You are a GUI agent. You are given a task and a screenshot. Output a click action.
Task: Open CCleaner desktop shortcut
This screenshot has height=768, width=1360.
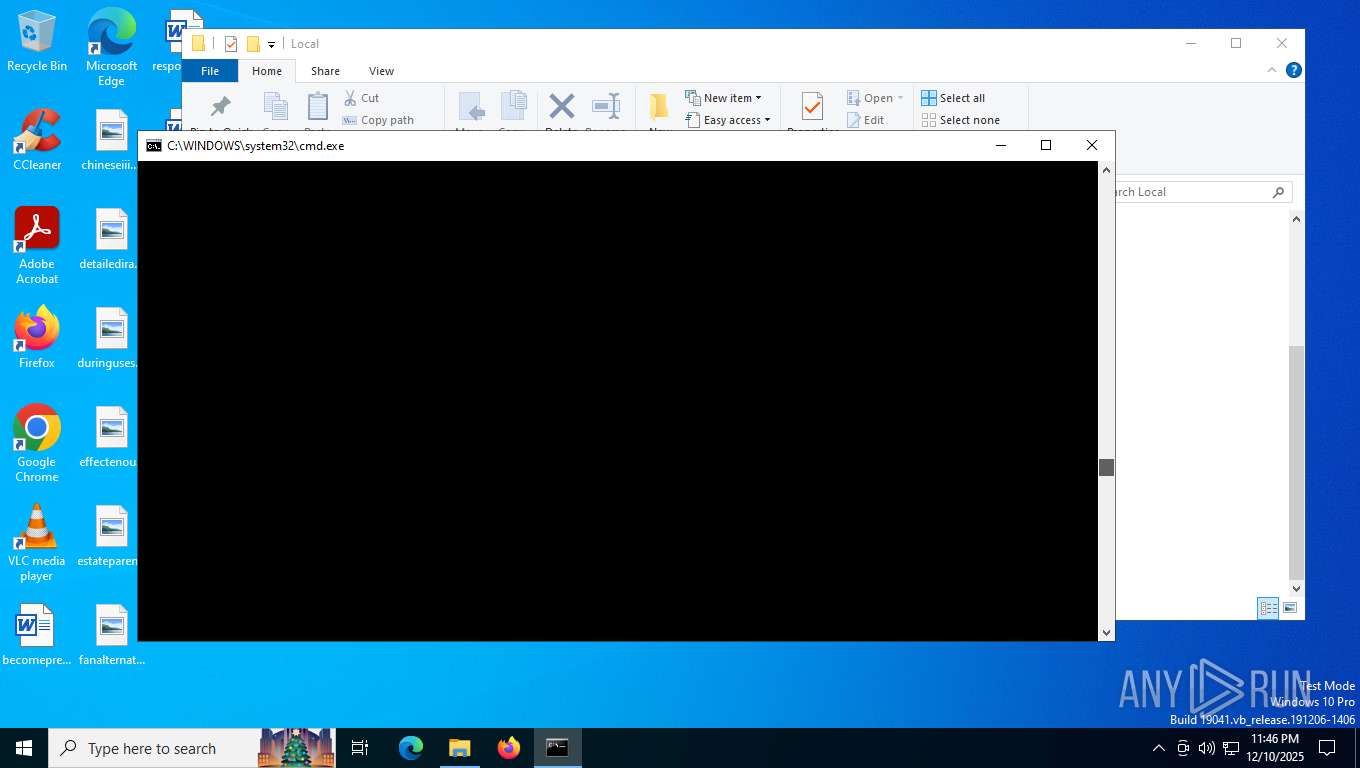(37, 139)
